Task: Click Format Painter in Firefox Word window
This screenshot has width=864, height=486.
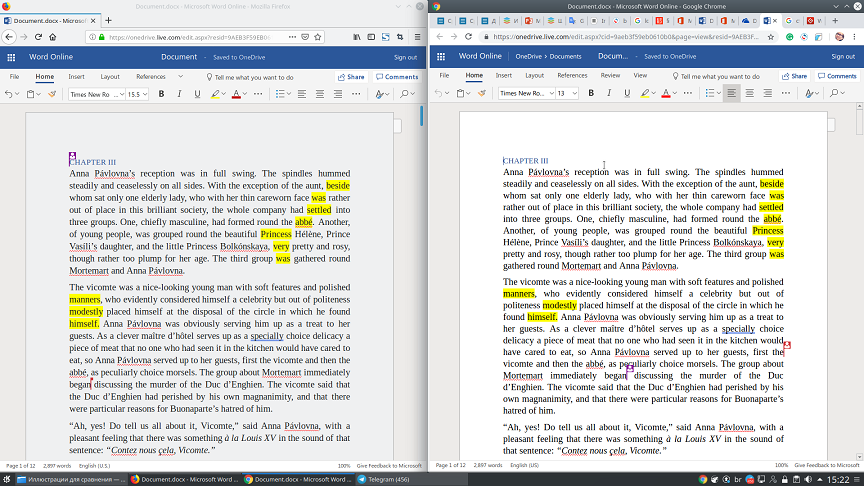Action: tap(52, 94)
